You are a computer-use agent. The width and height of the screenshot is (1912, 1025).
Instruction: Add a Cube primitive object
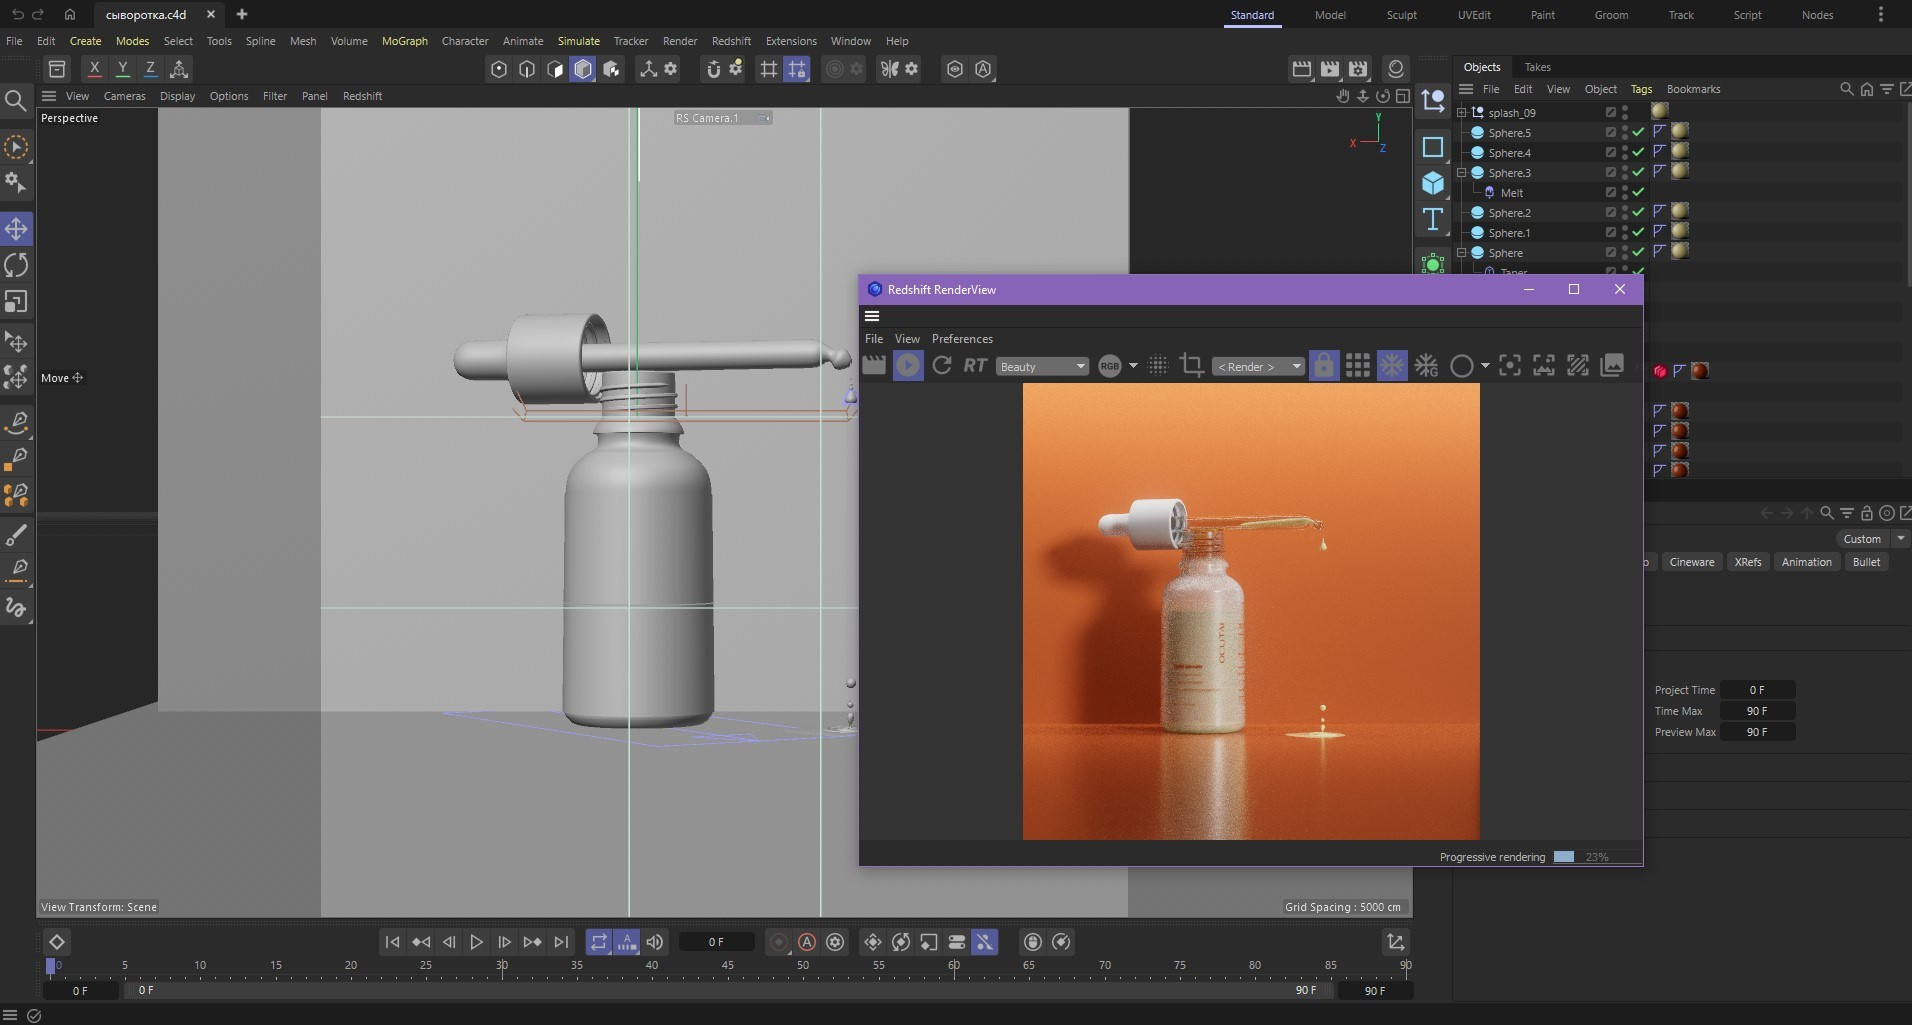tap(1433, 184)
